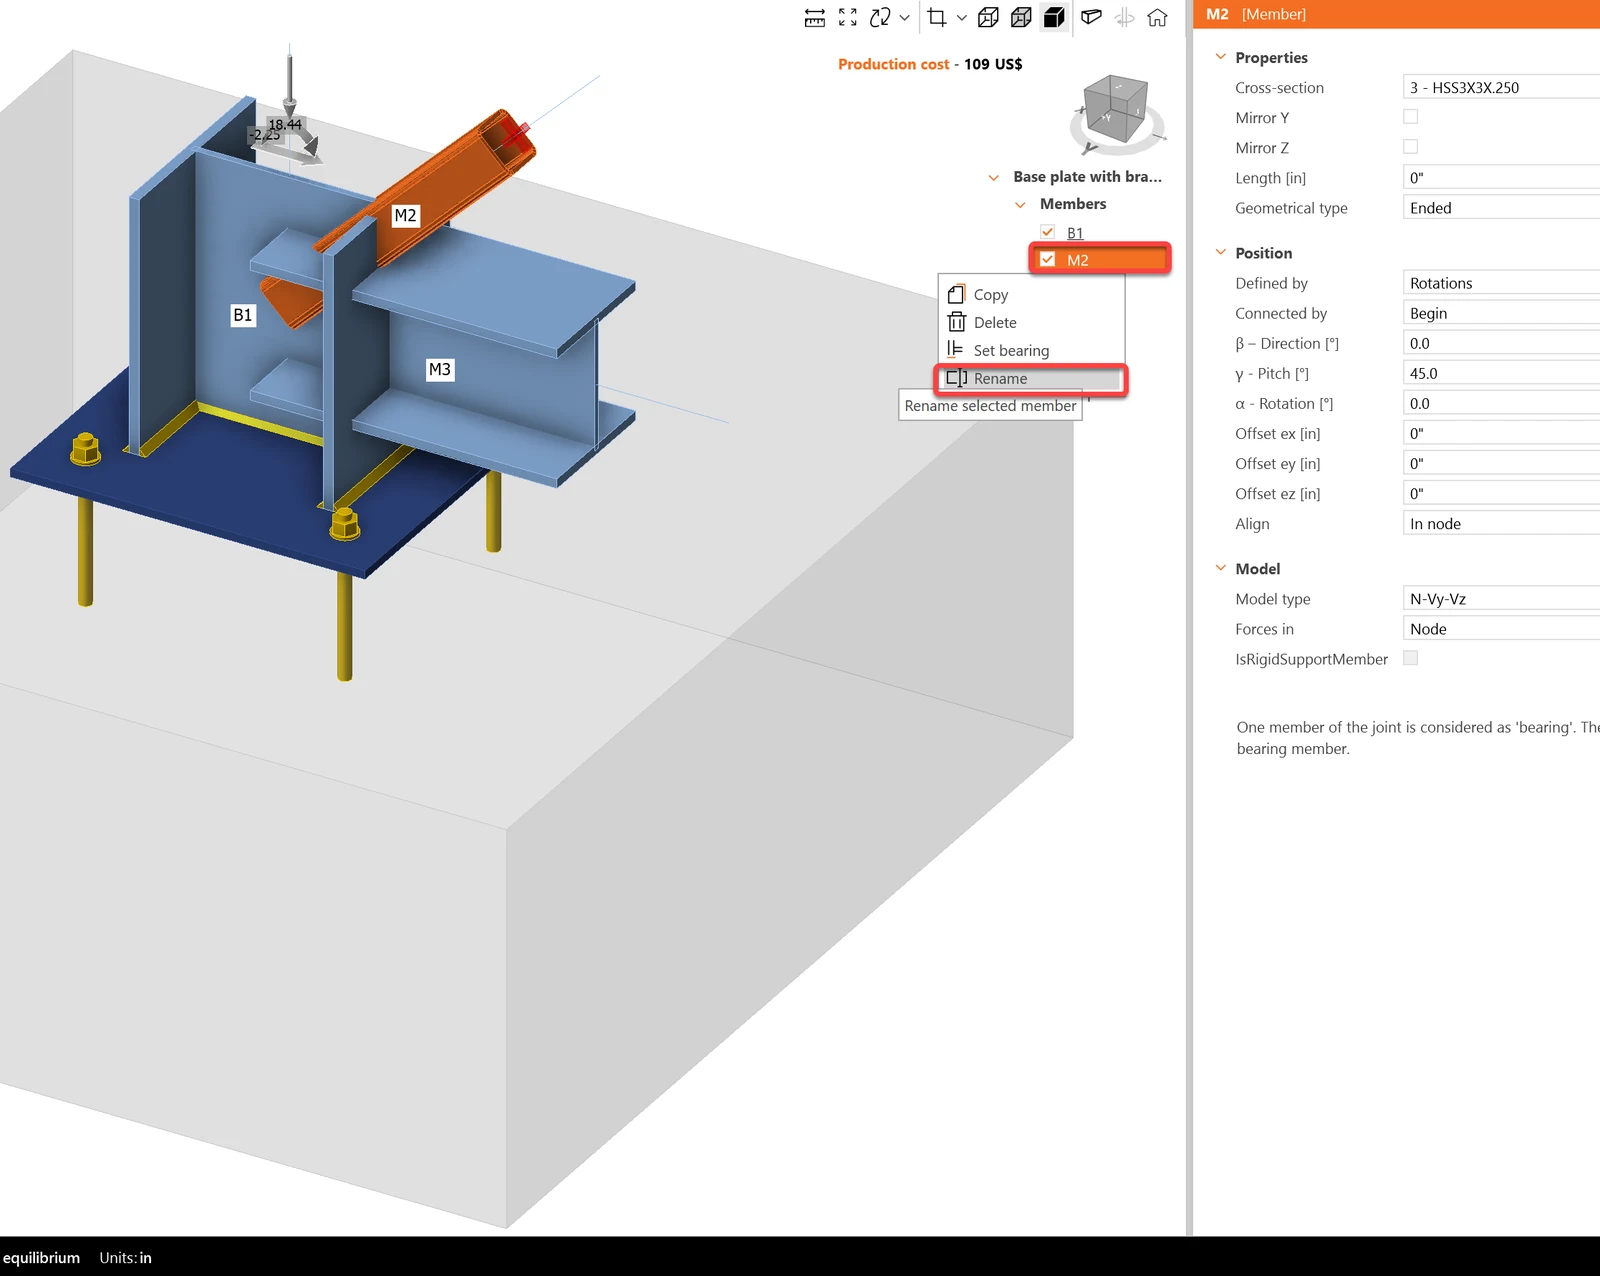Image resolution: width=1600 pixels, height=1276 pixels.
Task: Open the Align In node dropdown
Action: 1501,523
